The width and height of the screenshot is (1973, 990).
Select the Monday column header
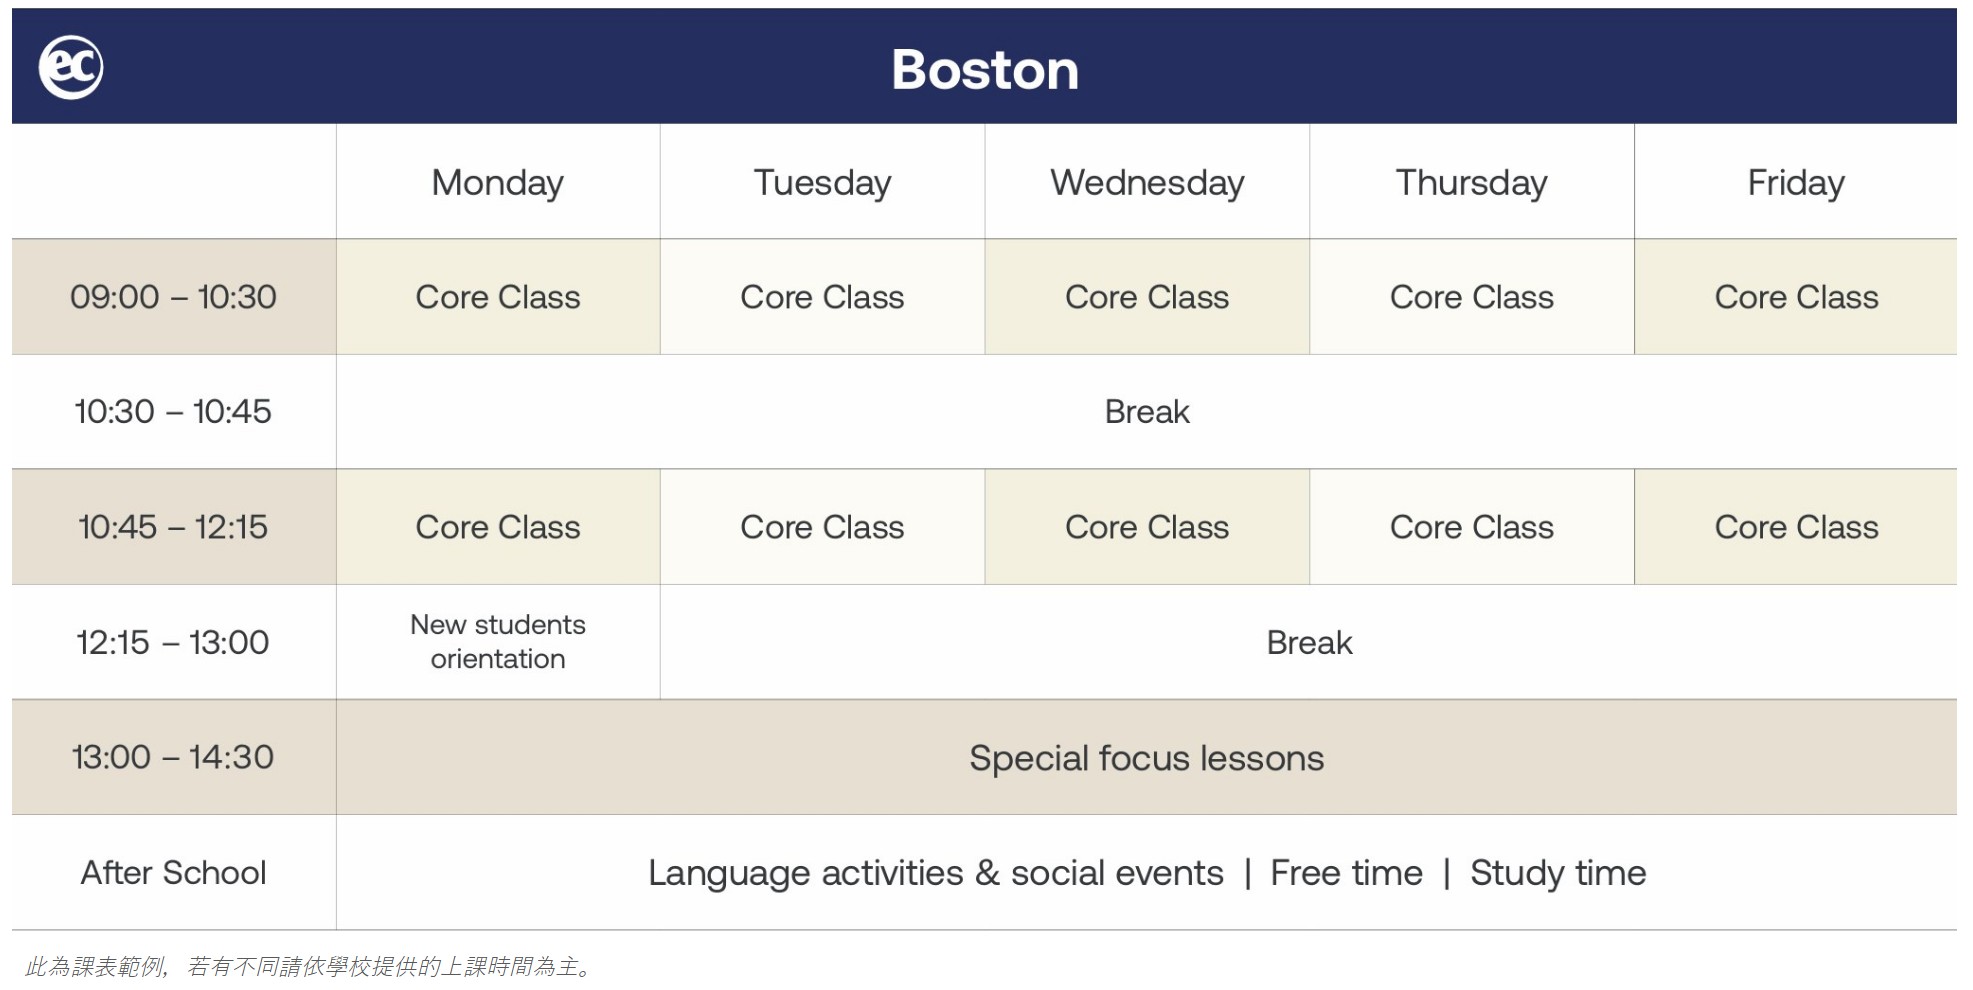[497, 183]
